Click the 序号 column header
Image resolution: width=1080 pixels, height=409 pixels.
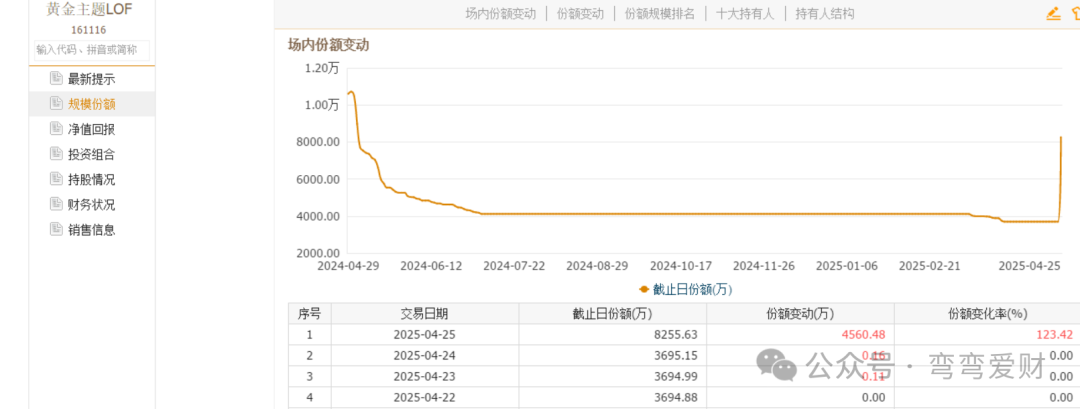click(309, 314)
